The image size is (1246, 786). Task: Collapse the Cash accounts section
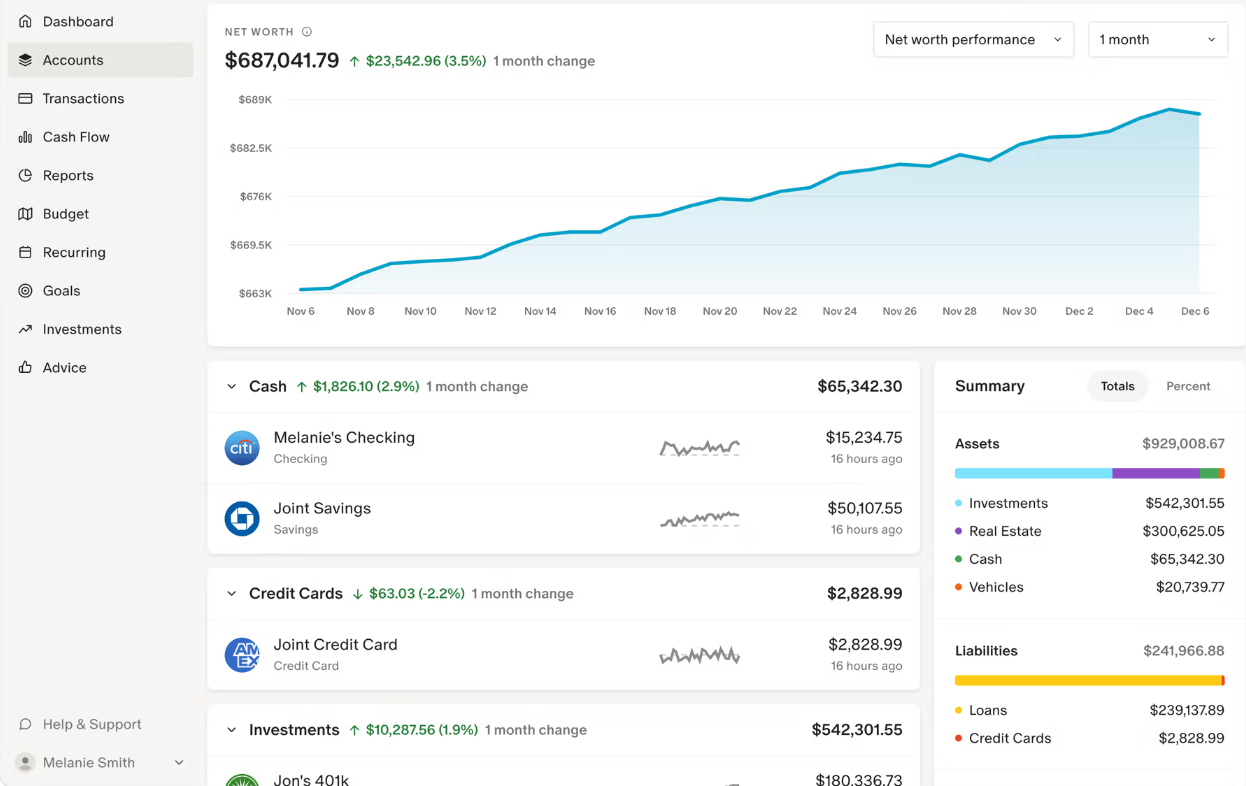(232, 387)
